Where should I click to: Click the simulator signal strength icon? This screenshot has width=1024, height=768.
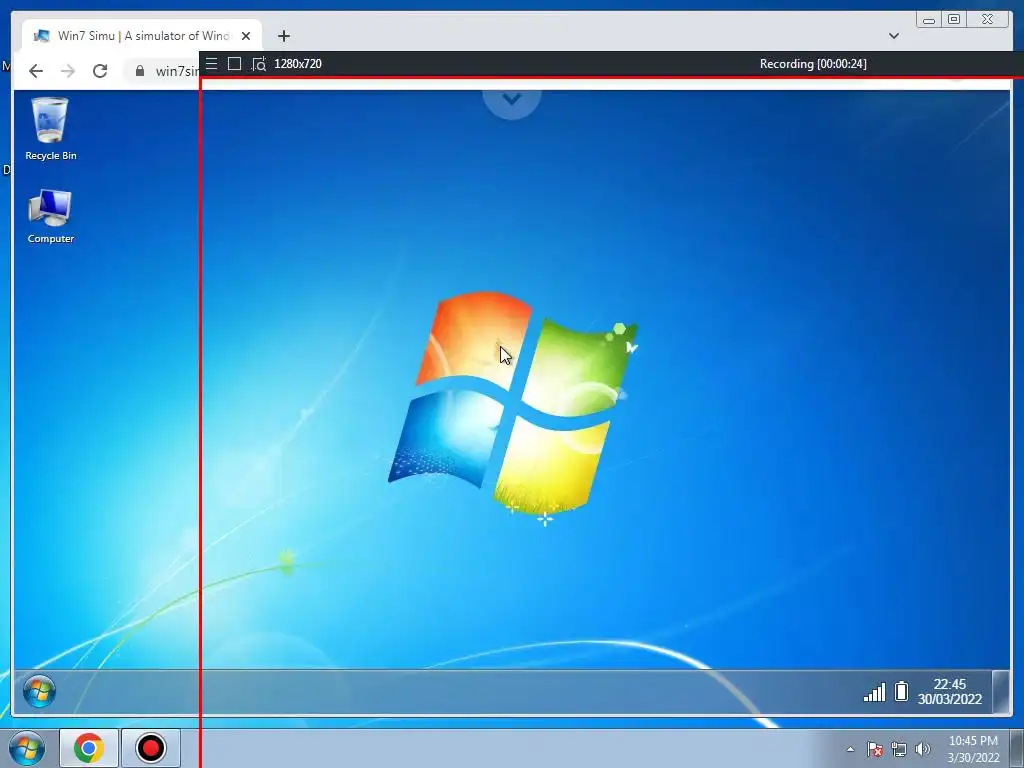[874, 692]
